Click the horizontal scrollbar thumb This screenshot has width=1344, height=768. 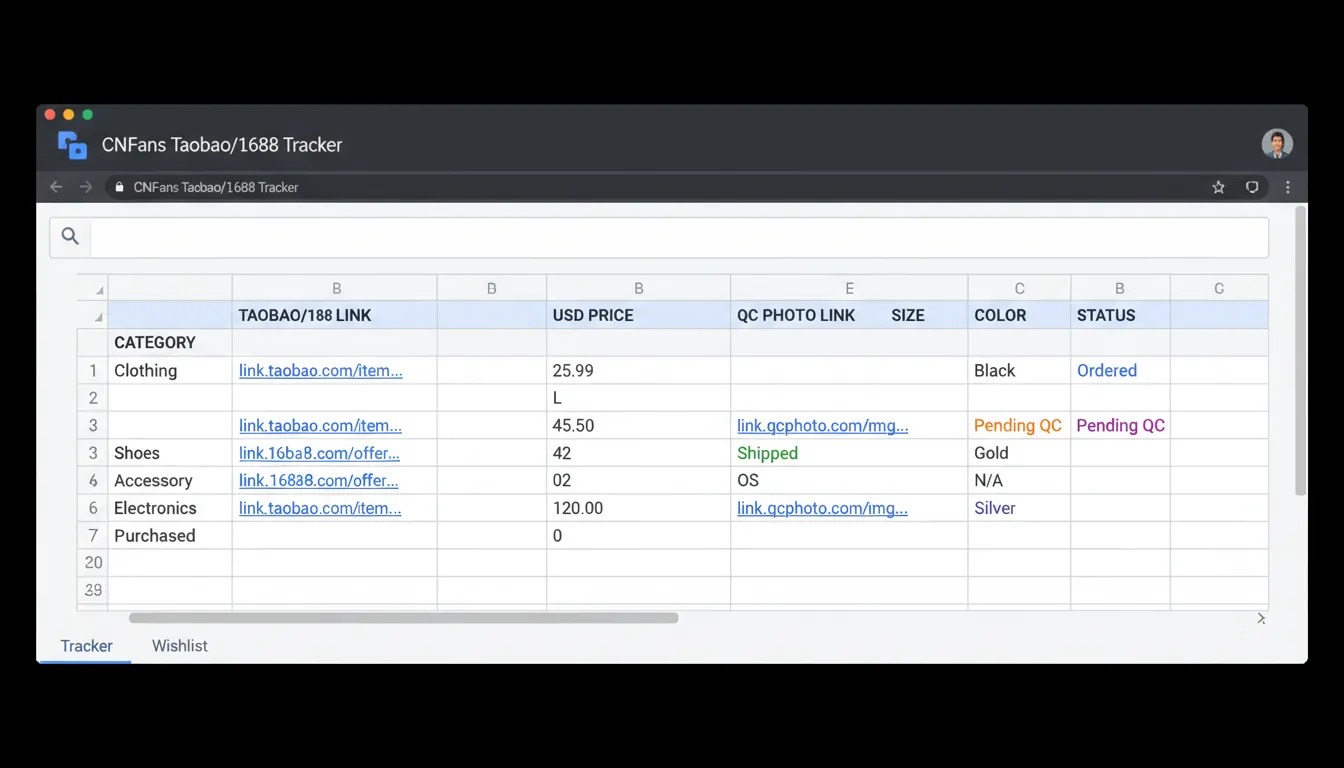pyautogui.click(x=403, y=618)
